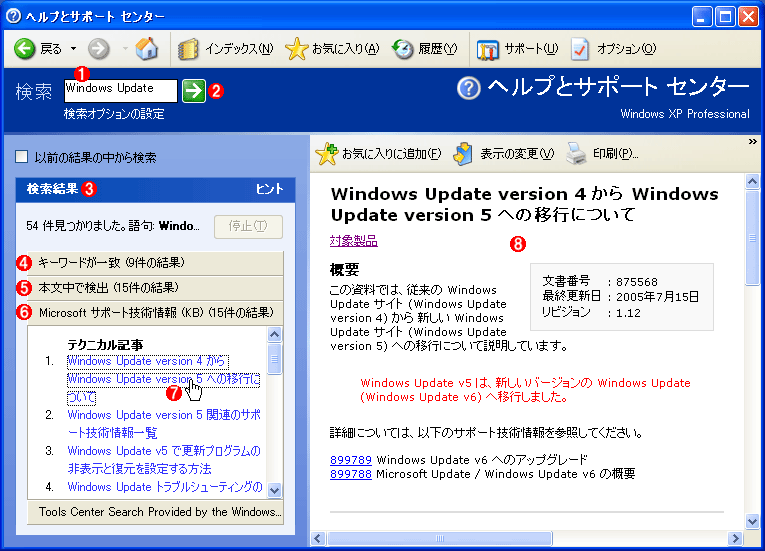This screenshot has width=765, height=551.
Task: Click 表示の変更(V) icon
Action: [463, 154]
